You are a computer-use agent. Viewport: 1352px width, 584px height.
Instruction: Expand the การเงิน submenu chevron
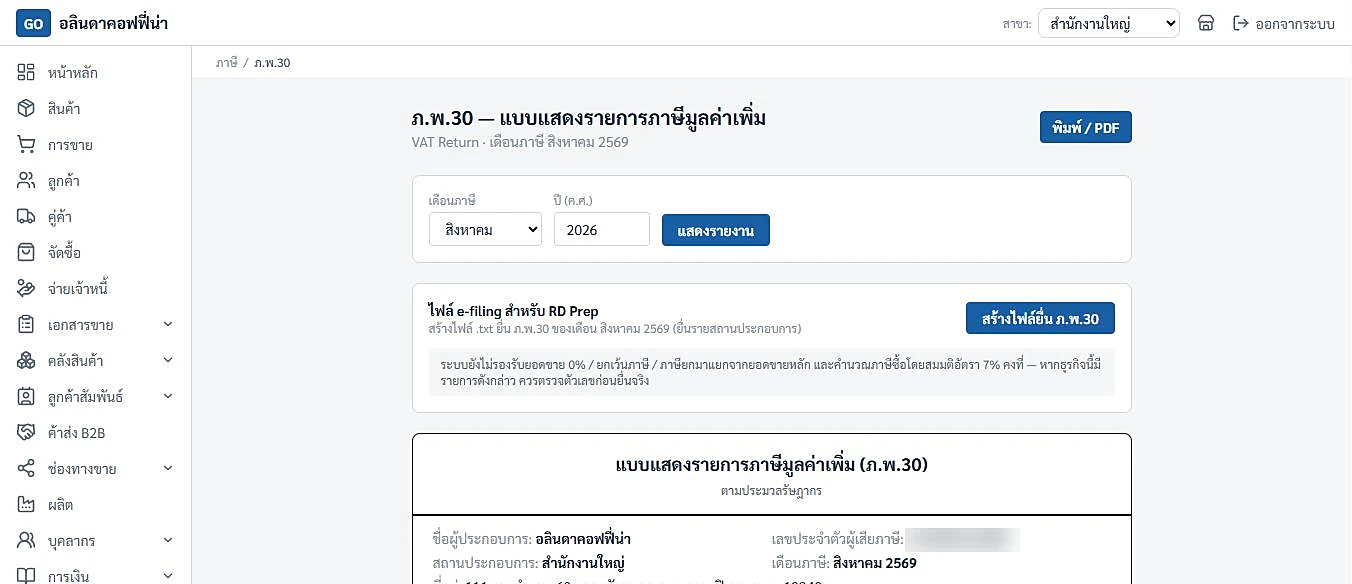[x=168, y=576]
